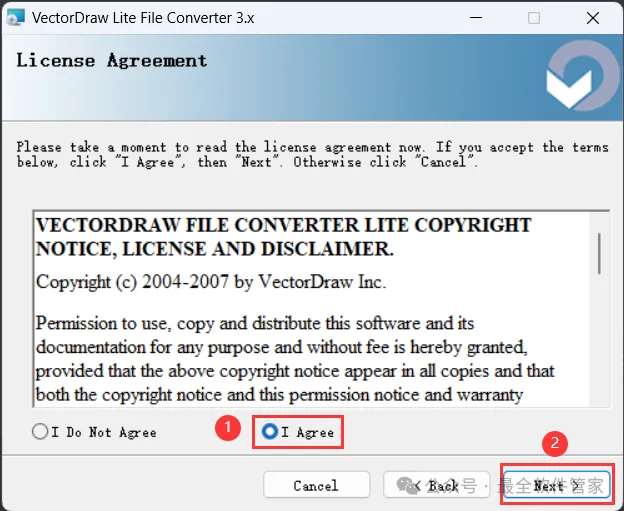Cancel the installation
624x511 pixels.
point(317,485)
